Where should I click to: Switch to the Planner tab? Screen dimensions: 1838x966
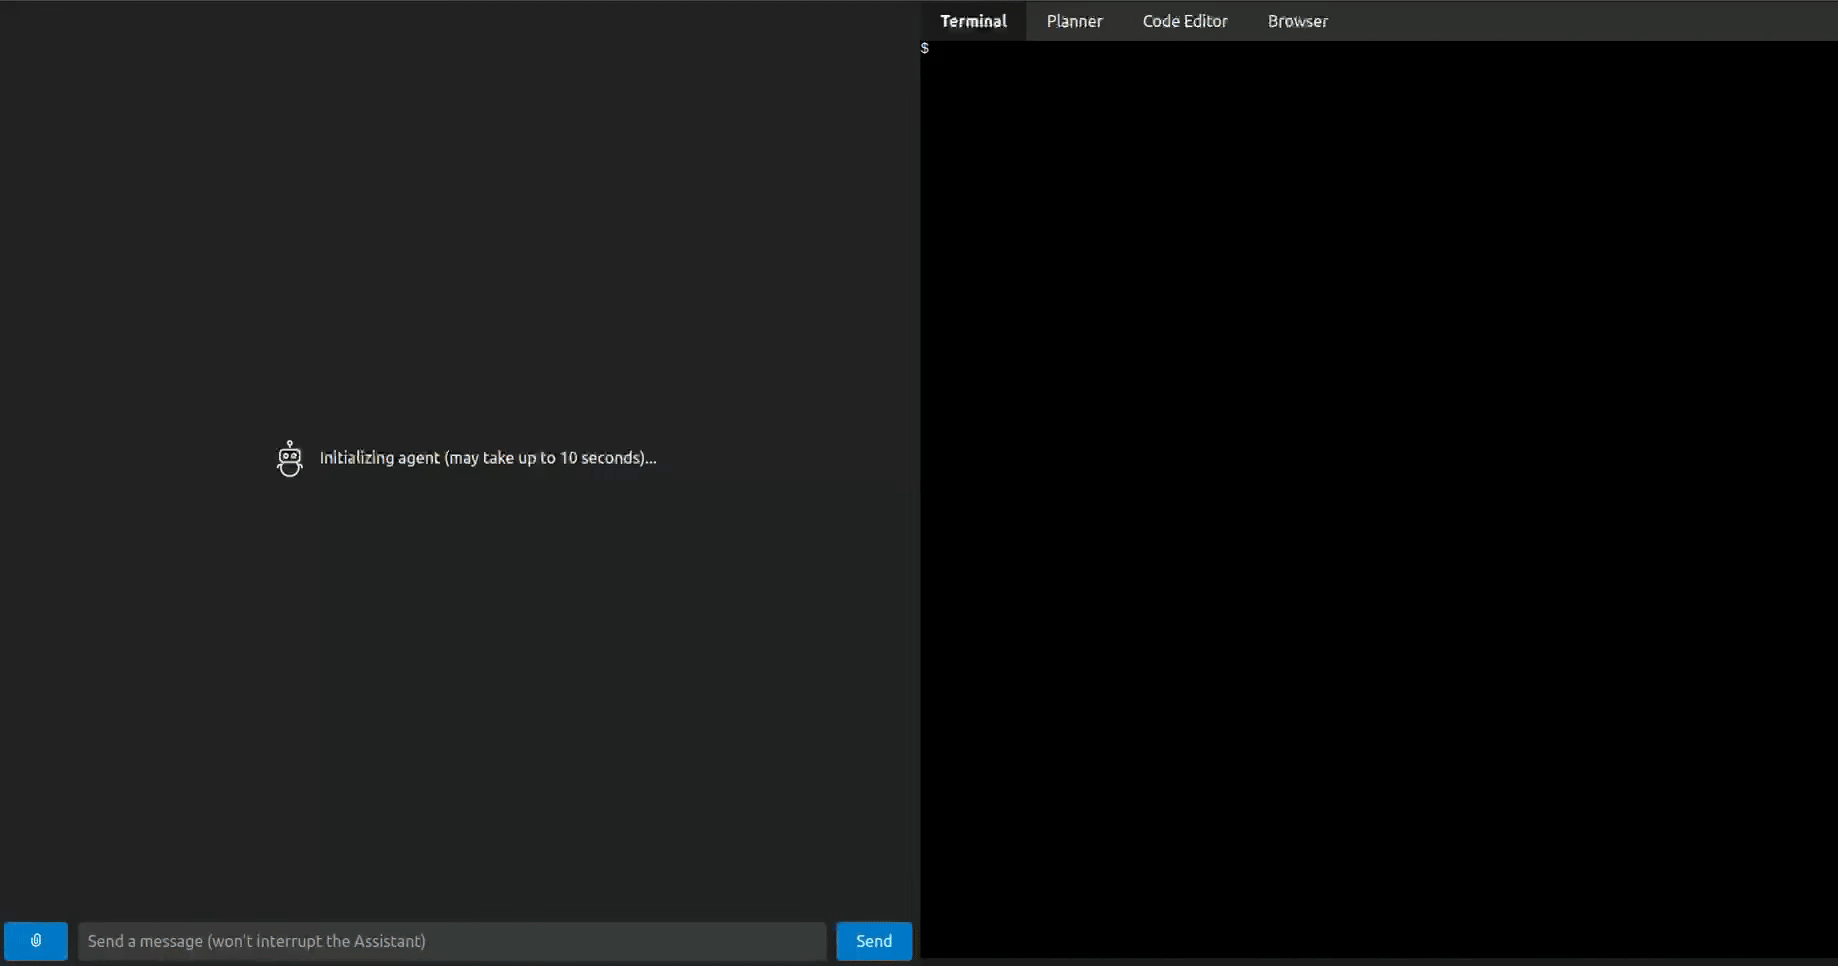[1074, 21]
